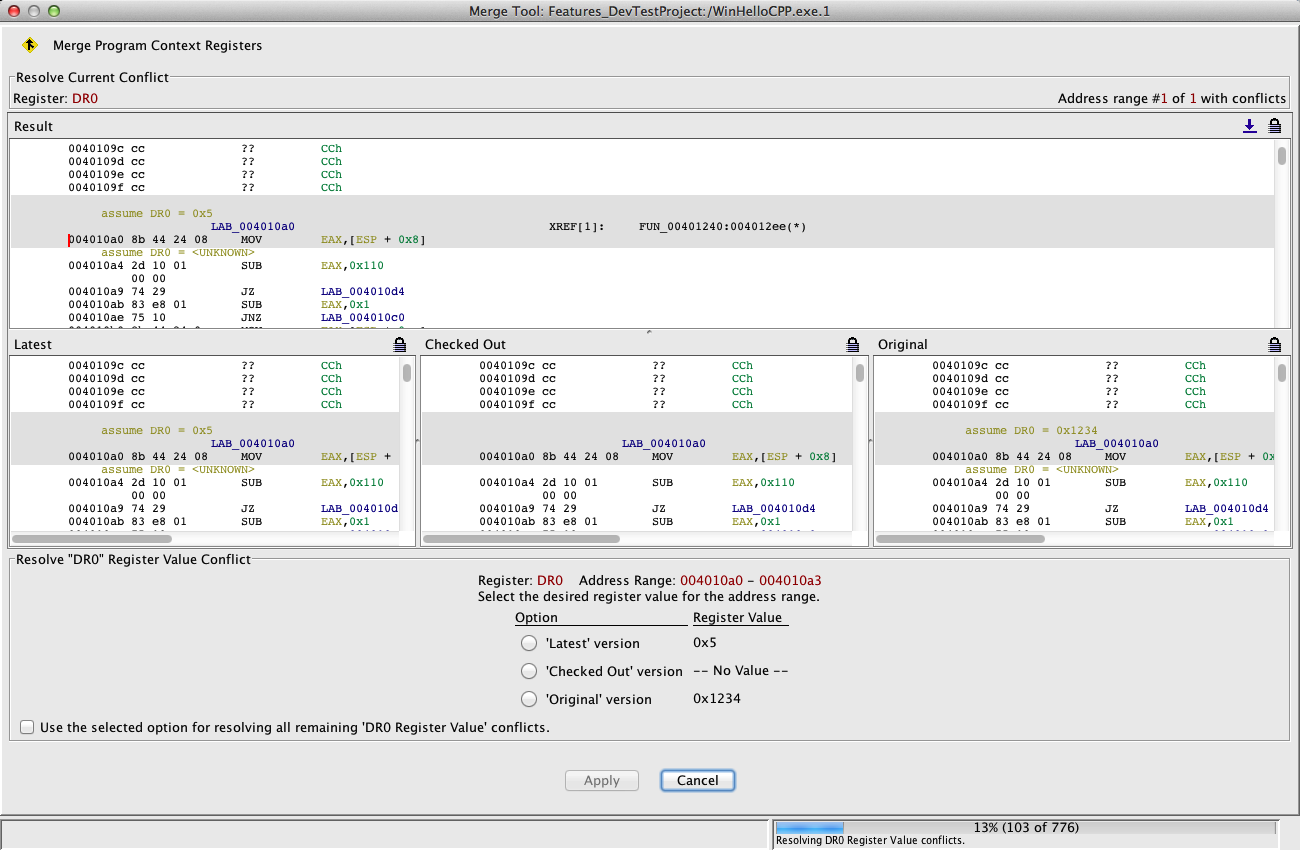Pick the 'Original' version radio button
Viewport: 1300px width, 850px height.
pyautogui.click(x=529, y=699)
